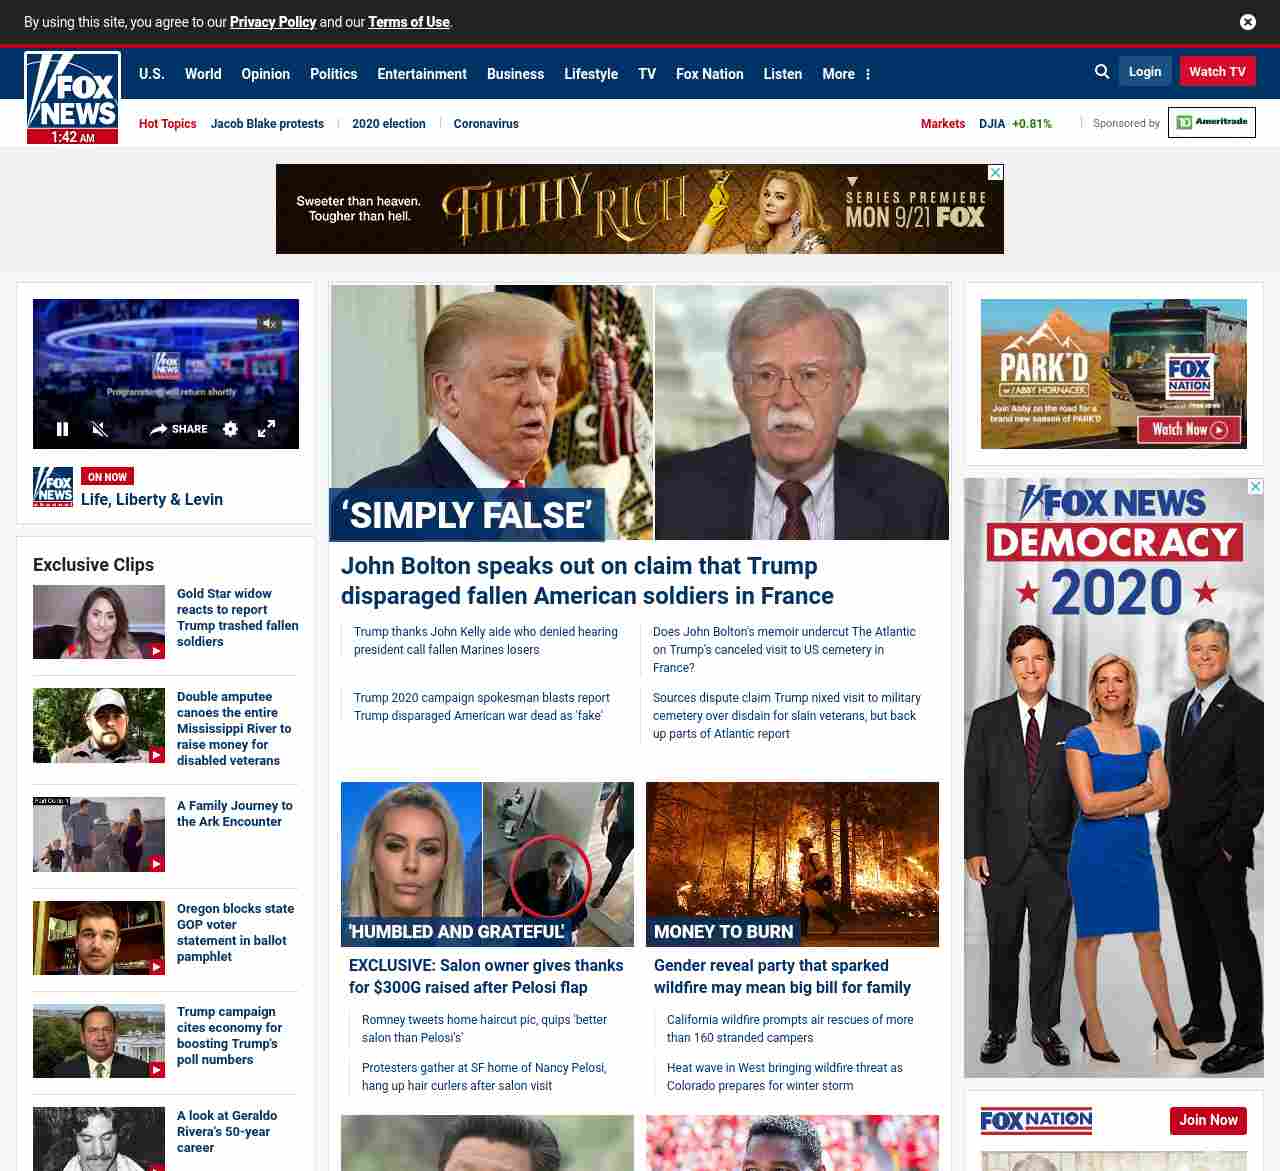This screenshot has height=1171, width=1280.
Task: Click Join Now for Fox Nation
Action: tap(1207, 1120)
